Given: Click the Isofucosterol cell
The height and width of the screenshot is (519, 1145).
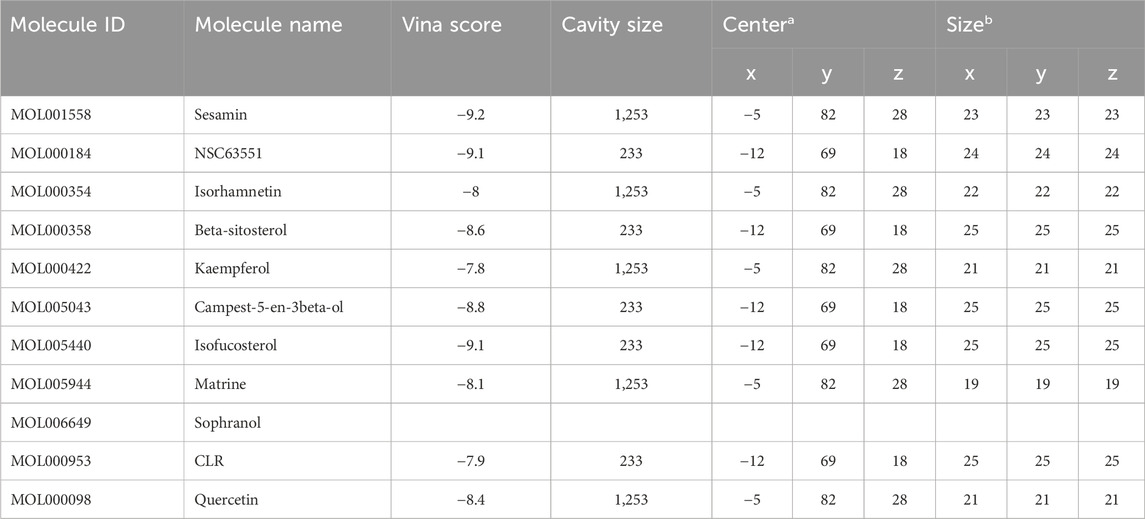Looking at the screenshot, I should [x=287, y=346].
